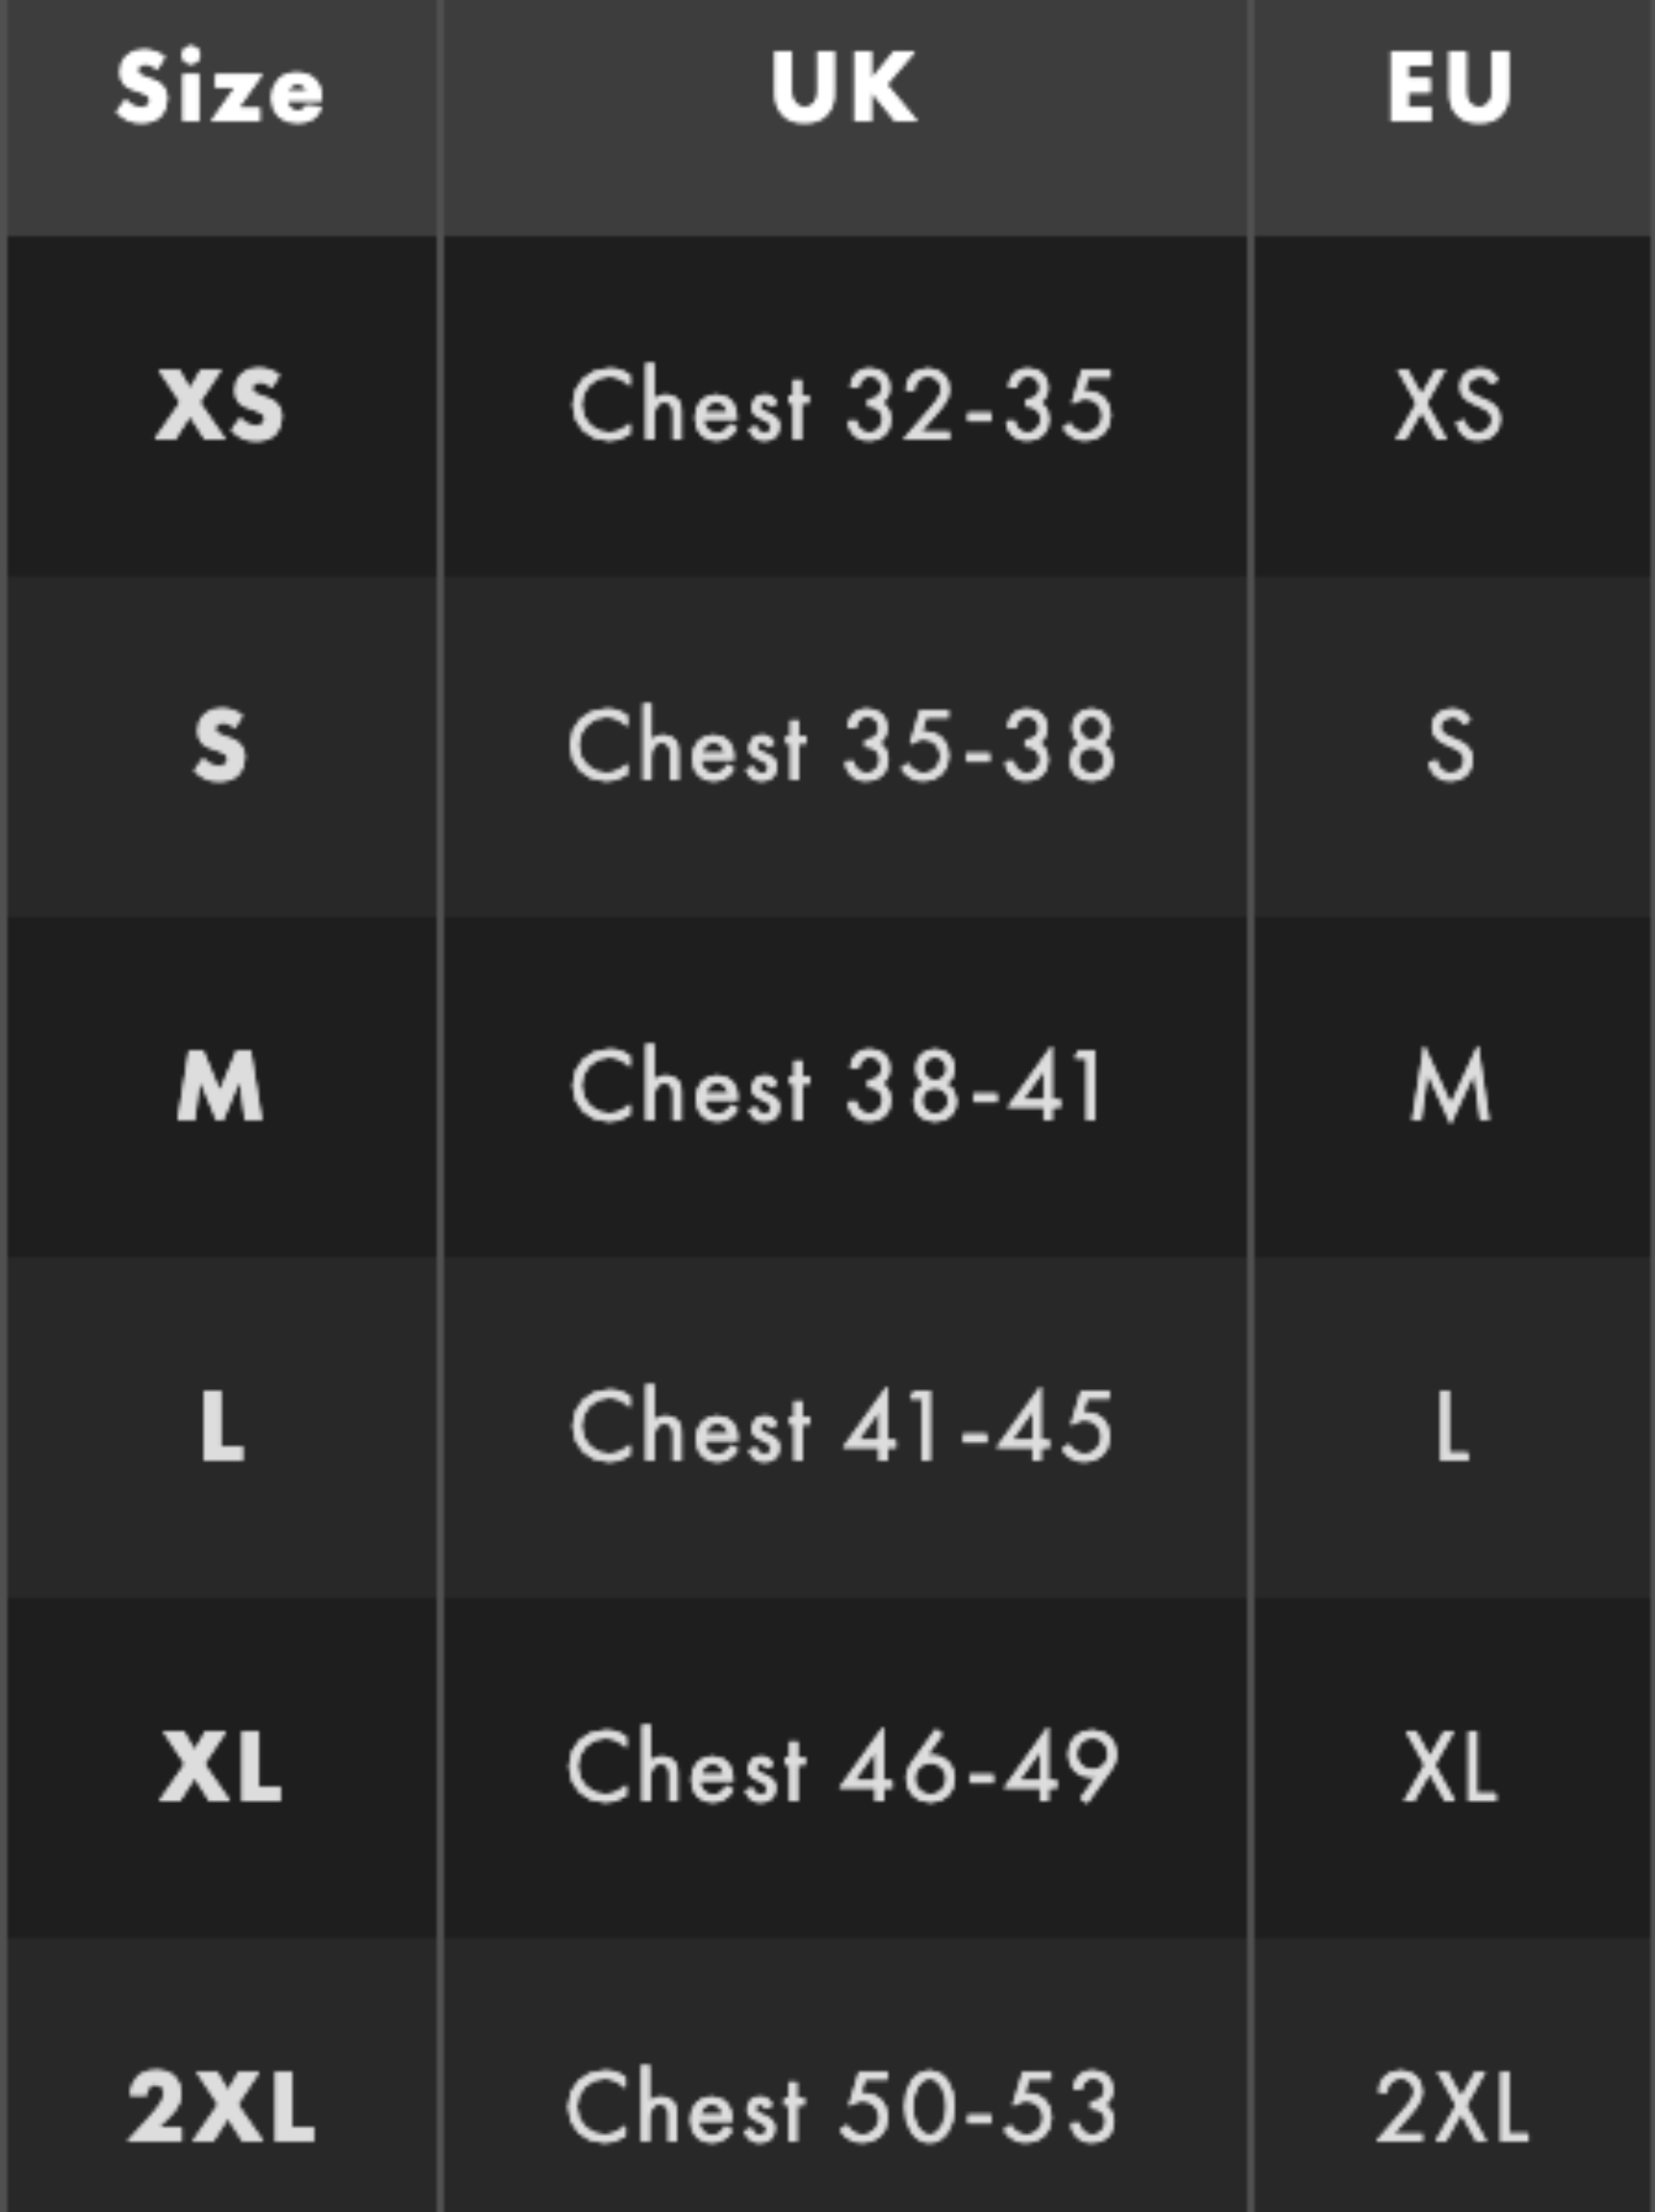Select the Chest 35-38 cell

[842, 745]
